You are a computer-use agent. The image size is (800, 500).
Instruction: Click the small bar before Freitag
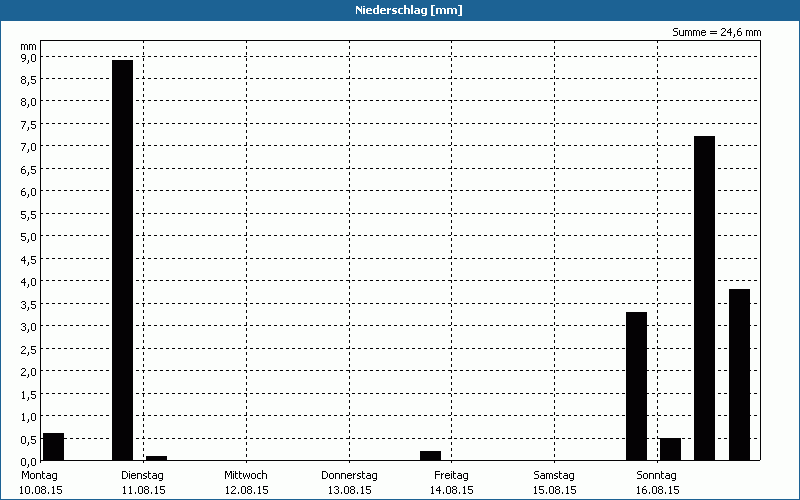point(431,456)
